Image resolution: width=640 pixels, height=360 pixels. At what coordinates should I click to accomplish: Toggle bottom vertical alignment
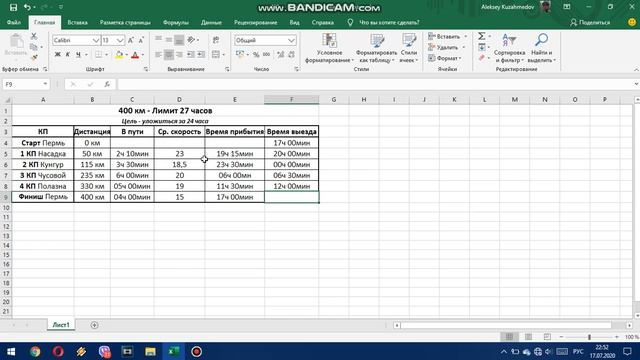pos(179,40)
